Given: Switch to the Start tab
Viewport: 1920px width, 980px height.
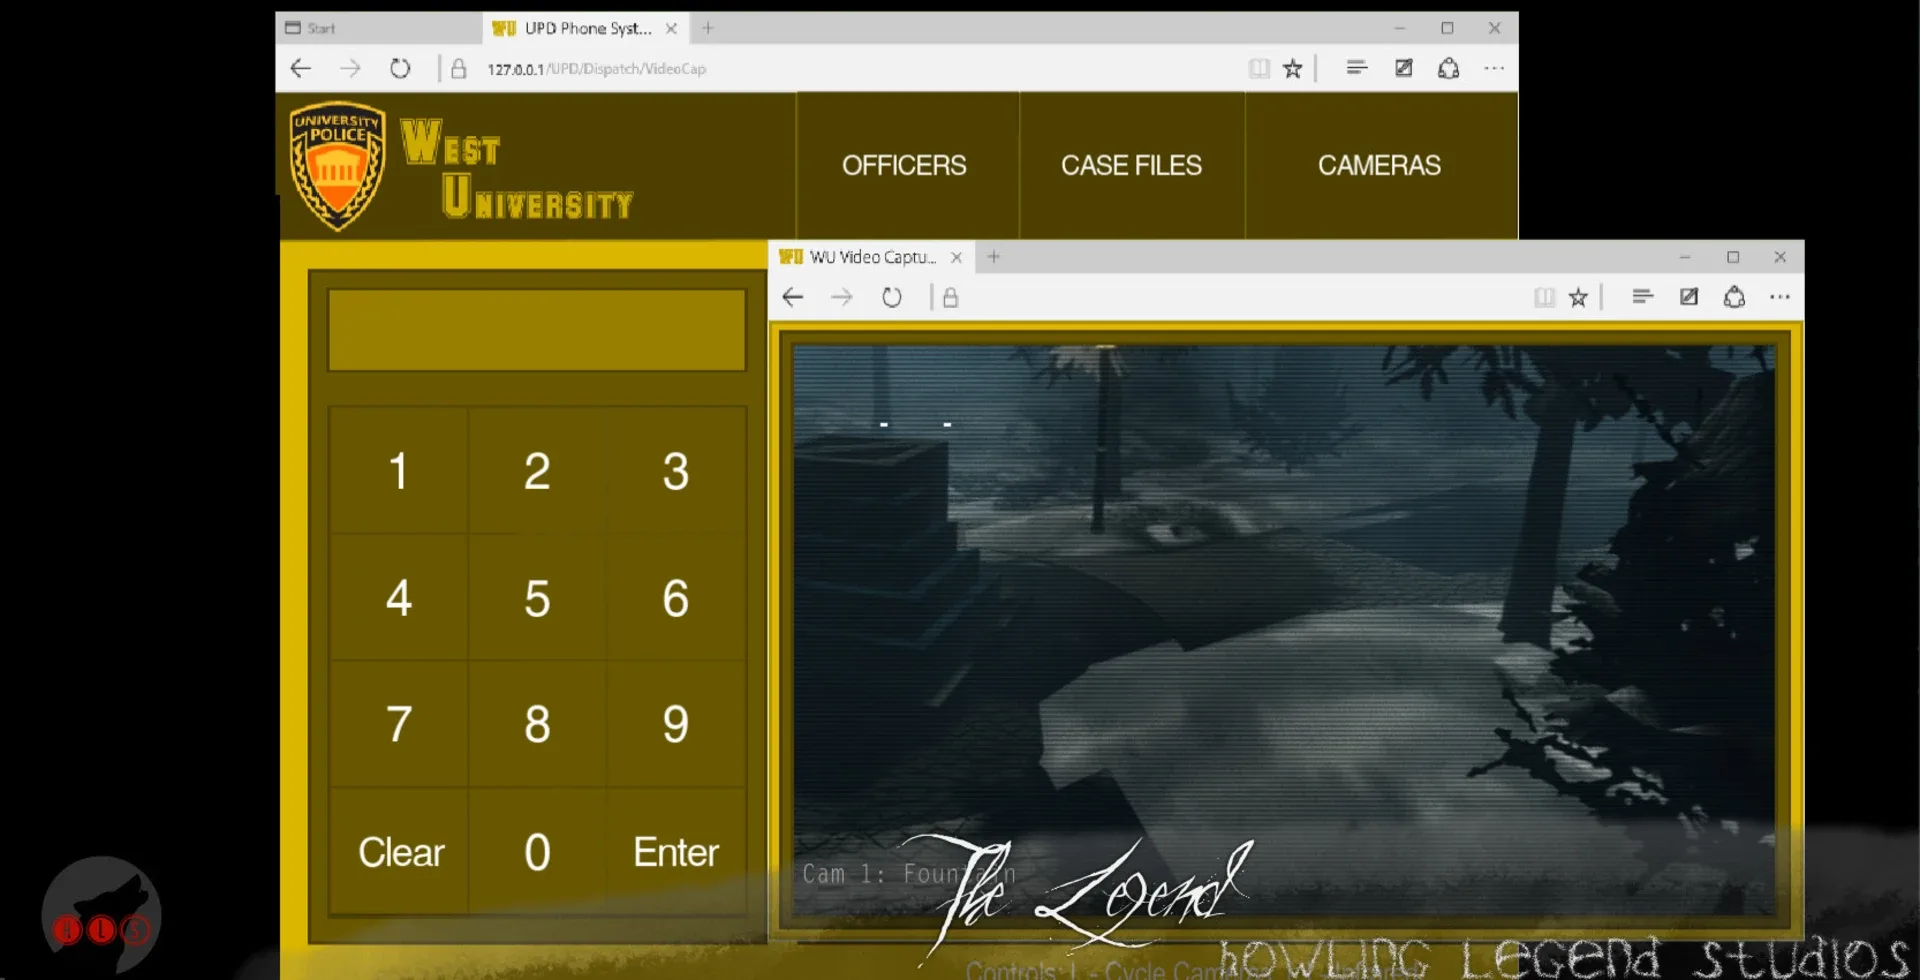Looking at the screenshot, I should pos(378,28).
